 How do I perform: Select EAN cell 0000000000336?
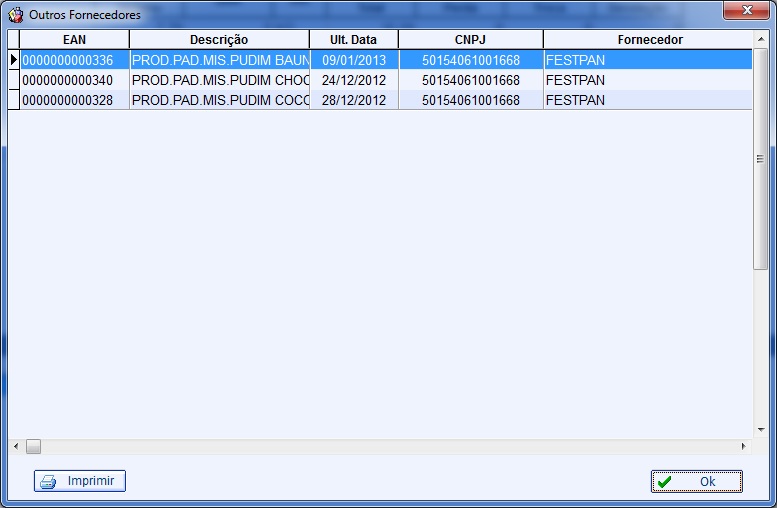coord(74,60)
